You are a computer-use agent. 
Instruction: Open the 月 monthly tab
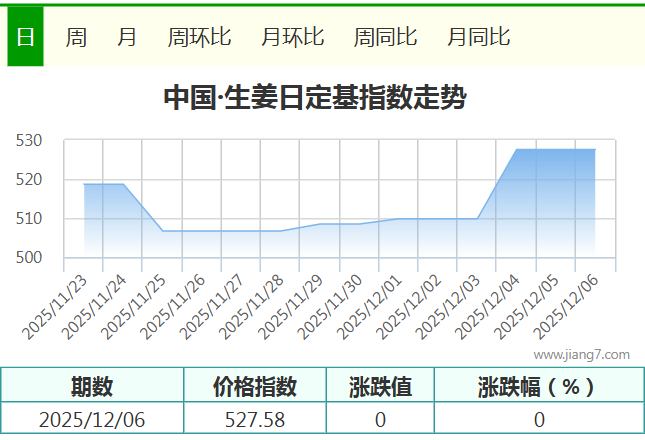(127, 37)
